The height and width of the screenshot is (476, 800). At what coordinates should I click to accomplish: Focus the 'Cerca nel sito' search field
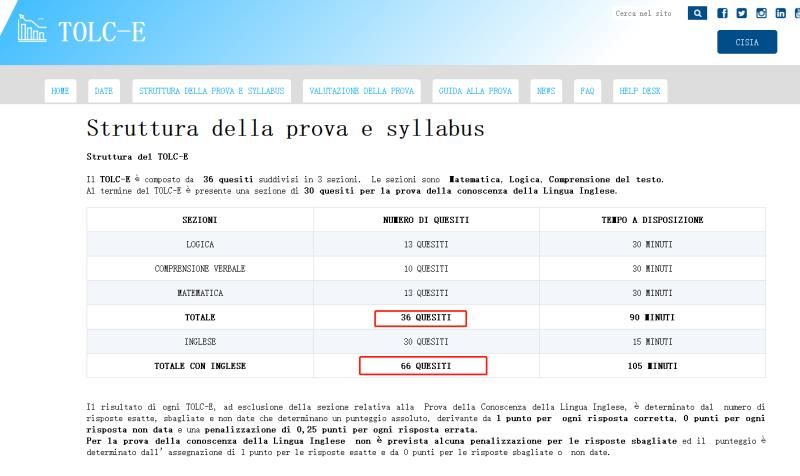tap(647, 13)
